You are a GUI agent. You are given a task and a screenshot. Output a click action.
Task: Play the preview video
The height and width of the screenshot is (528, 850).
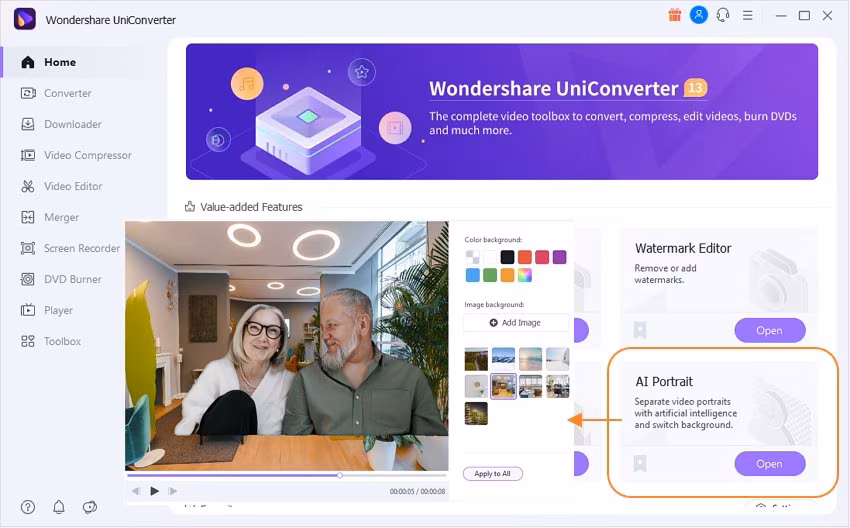[x=154, y=491]
